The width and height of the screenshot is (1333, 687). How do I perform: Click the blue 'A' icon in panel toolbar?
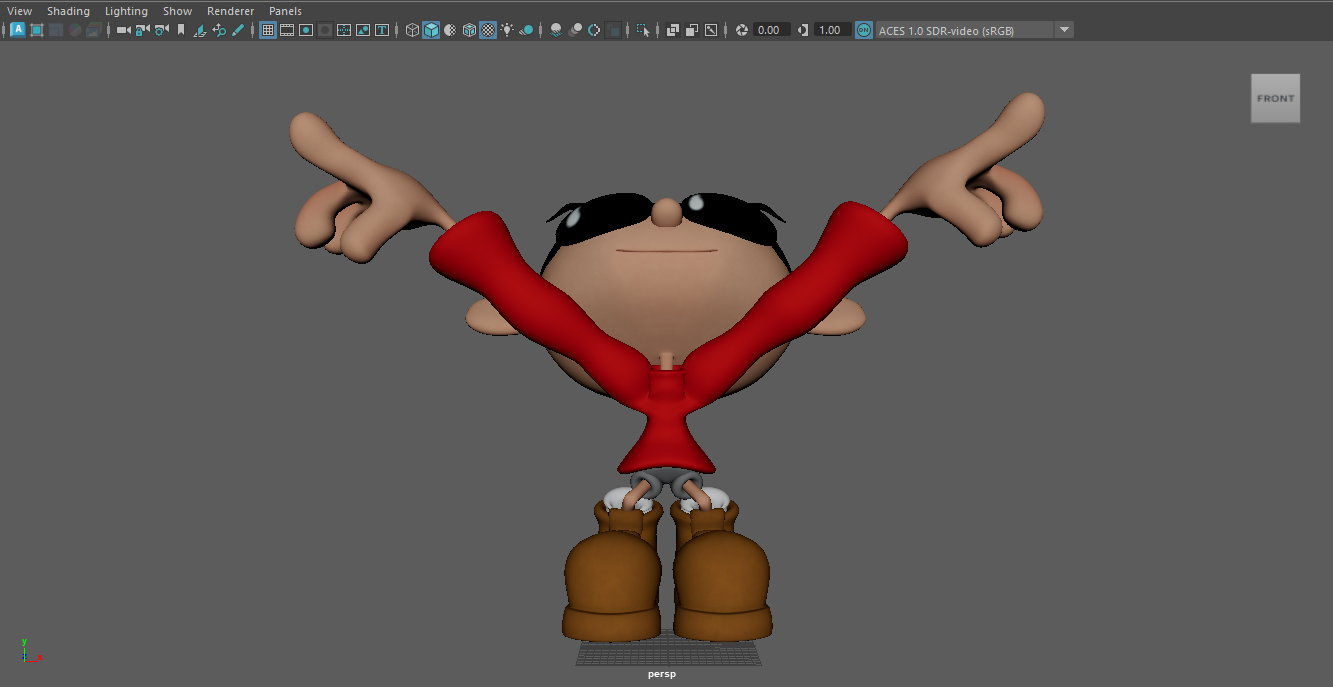click(18, 30)
